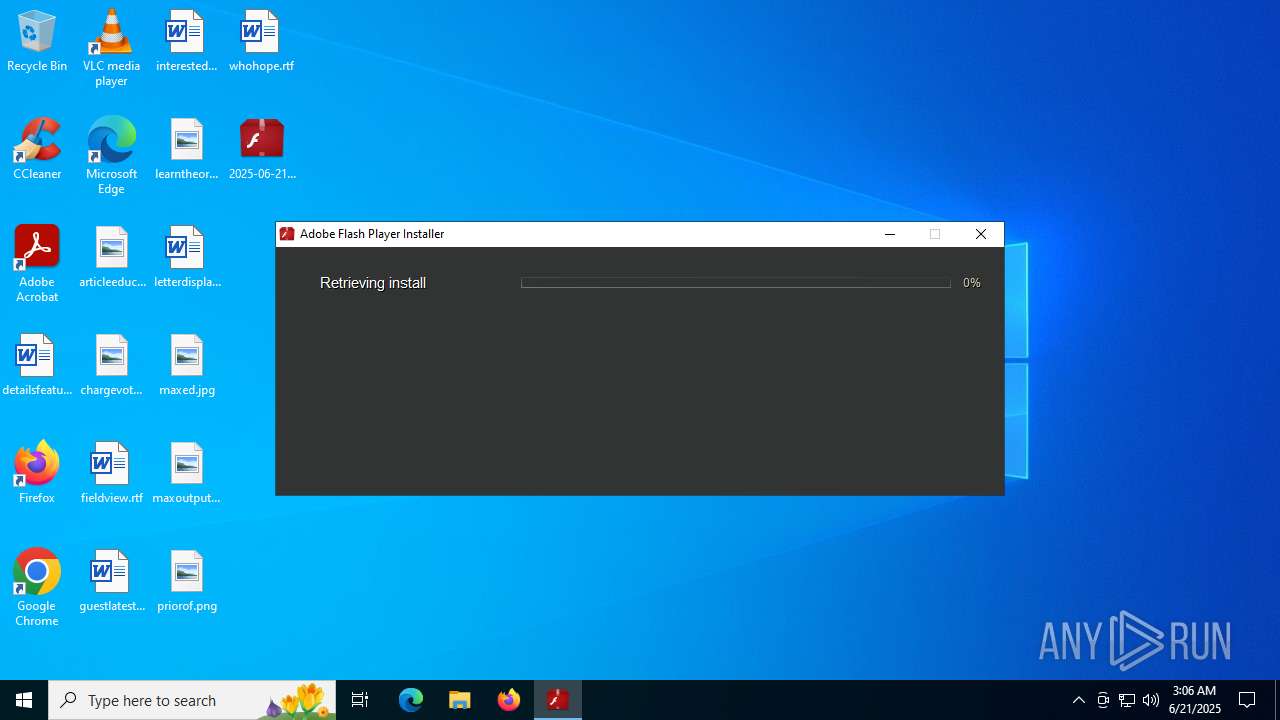Image resolution: width=1280 pixels, height=720 pixels.
Task: Select the 2025-06-21... Flash installer file
Action: (x=262, y=150)
